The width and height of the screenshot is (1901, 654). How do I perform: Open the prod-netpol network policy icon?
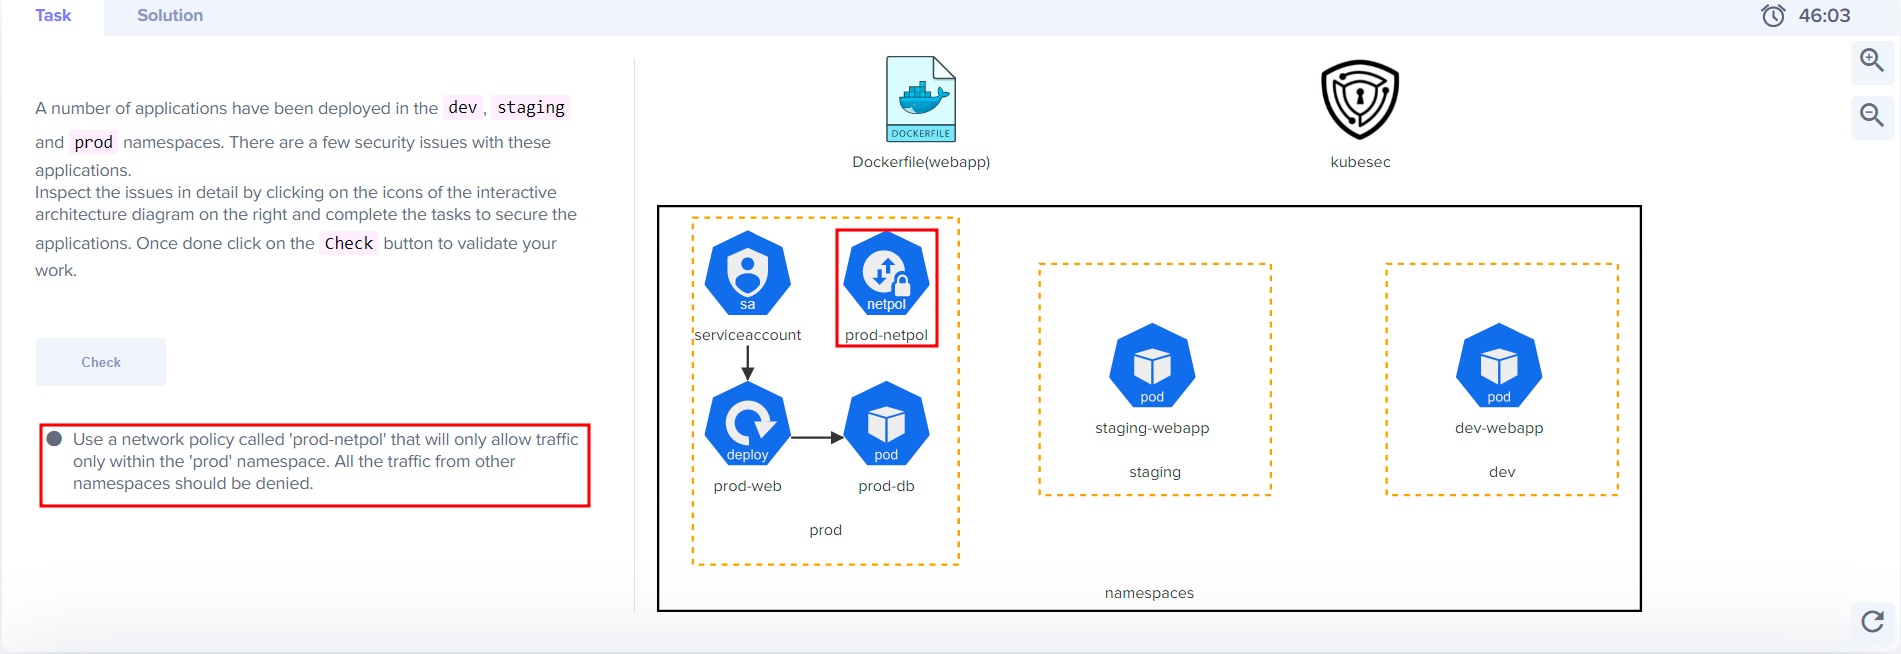coord(887,273)
